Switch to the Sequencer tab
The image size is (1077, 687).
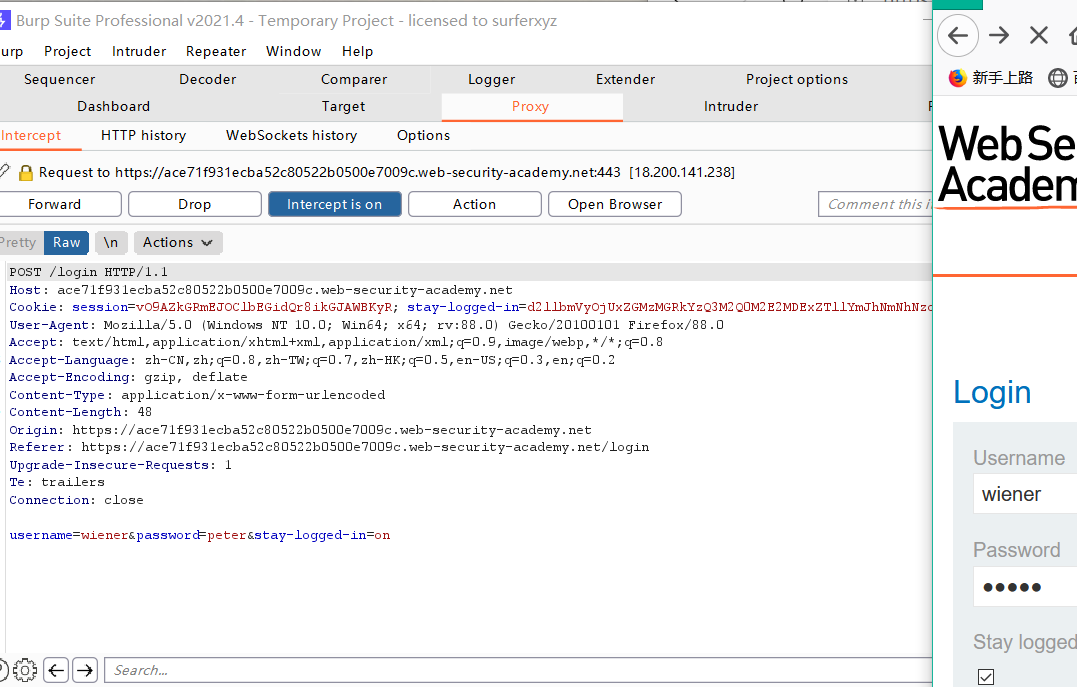(60, 80)
